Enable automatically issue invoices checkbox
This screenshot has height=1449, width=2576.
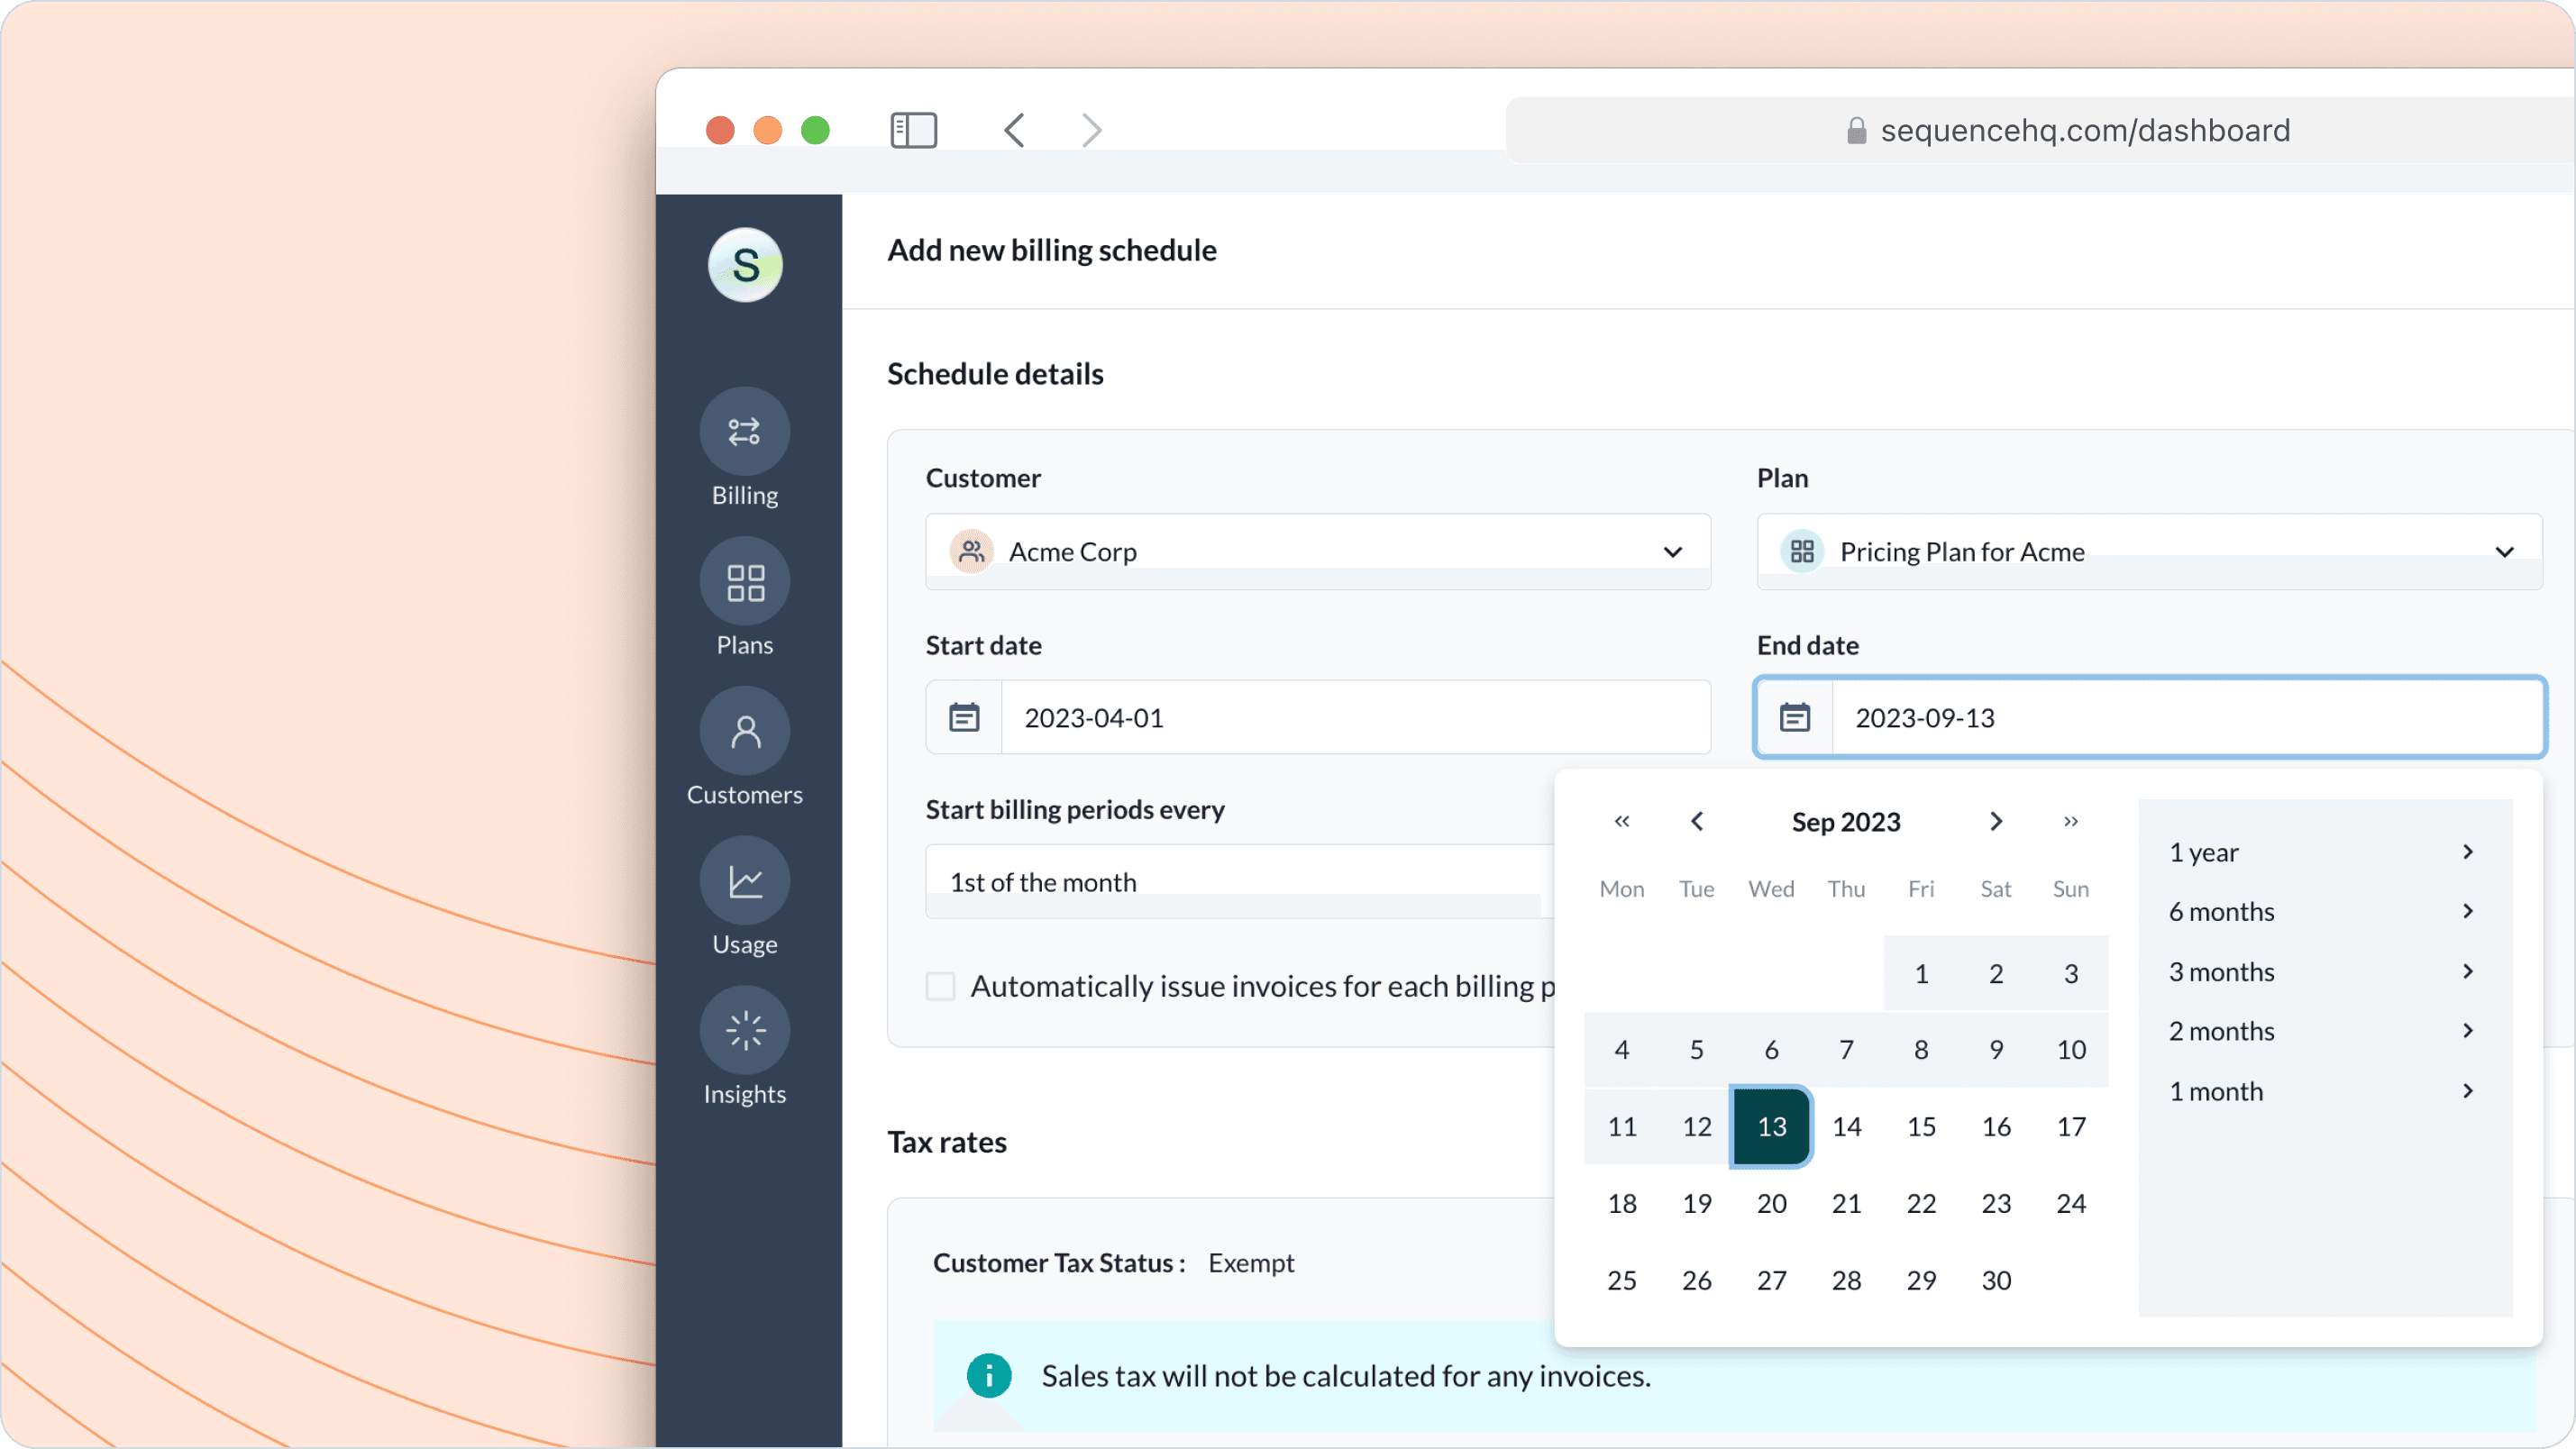(x=940, y=986)
